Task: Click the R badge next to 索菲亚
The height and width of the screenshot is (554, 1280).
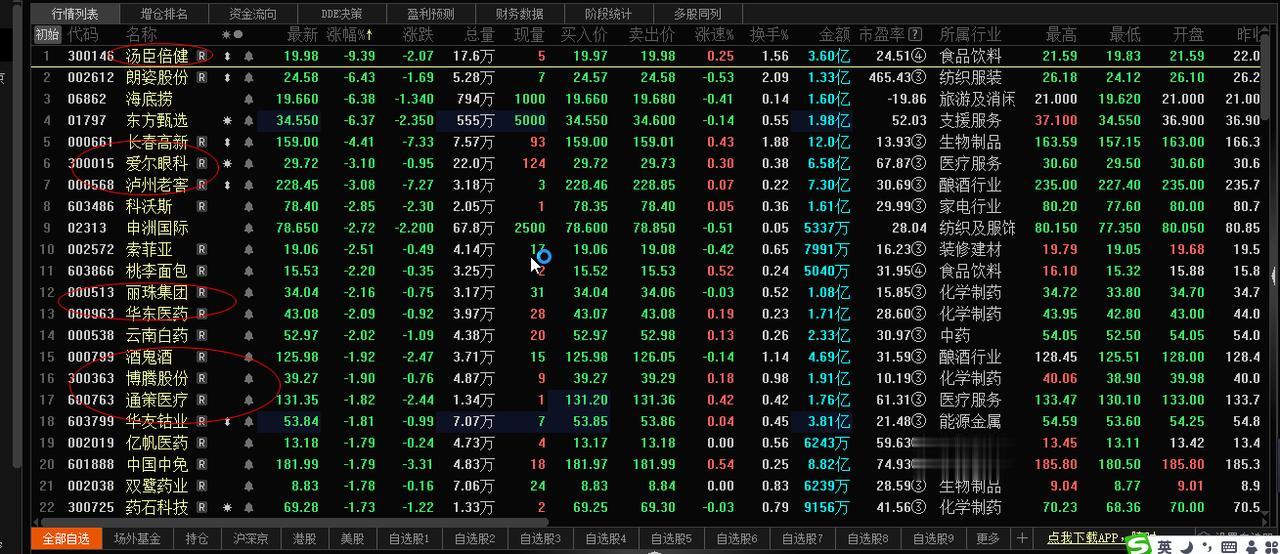Action: tap(202, 250)
